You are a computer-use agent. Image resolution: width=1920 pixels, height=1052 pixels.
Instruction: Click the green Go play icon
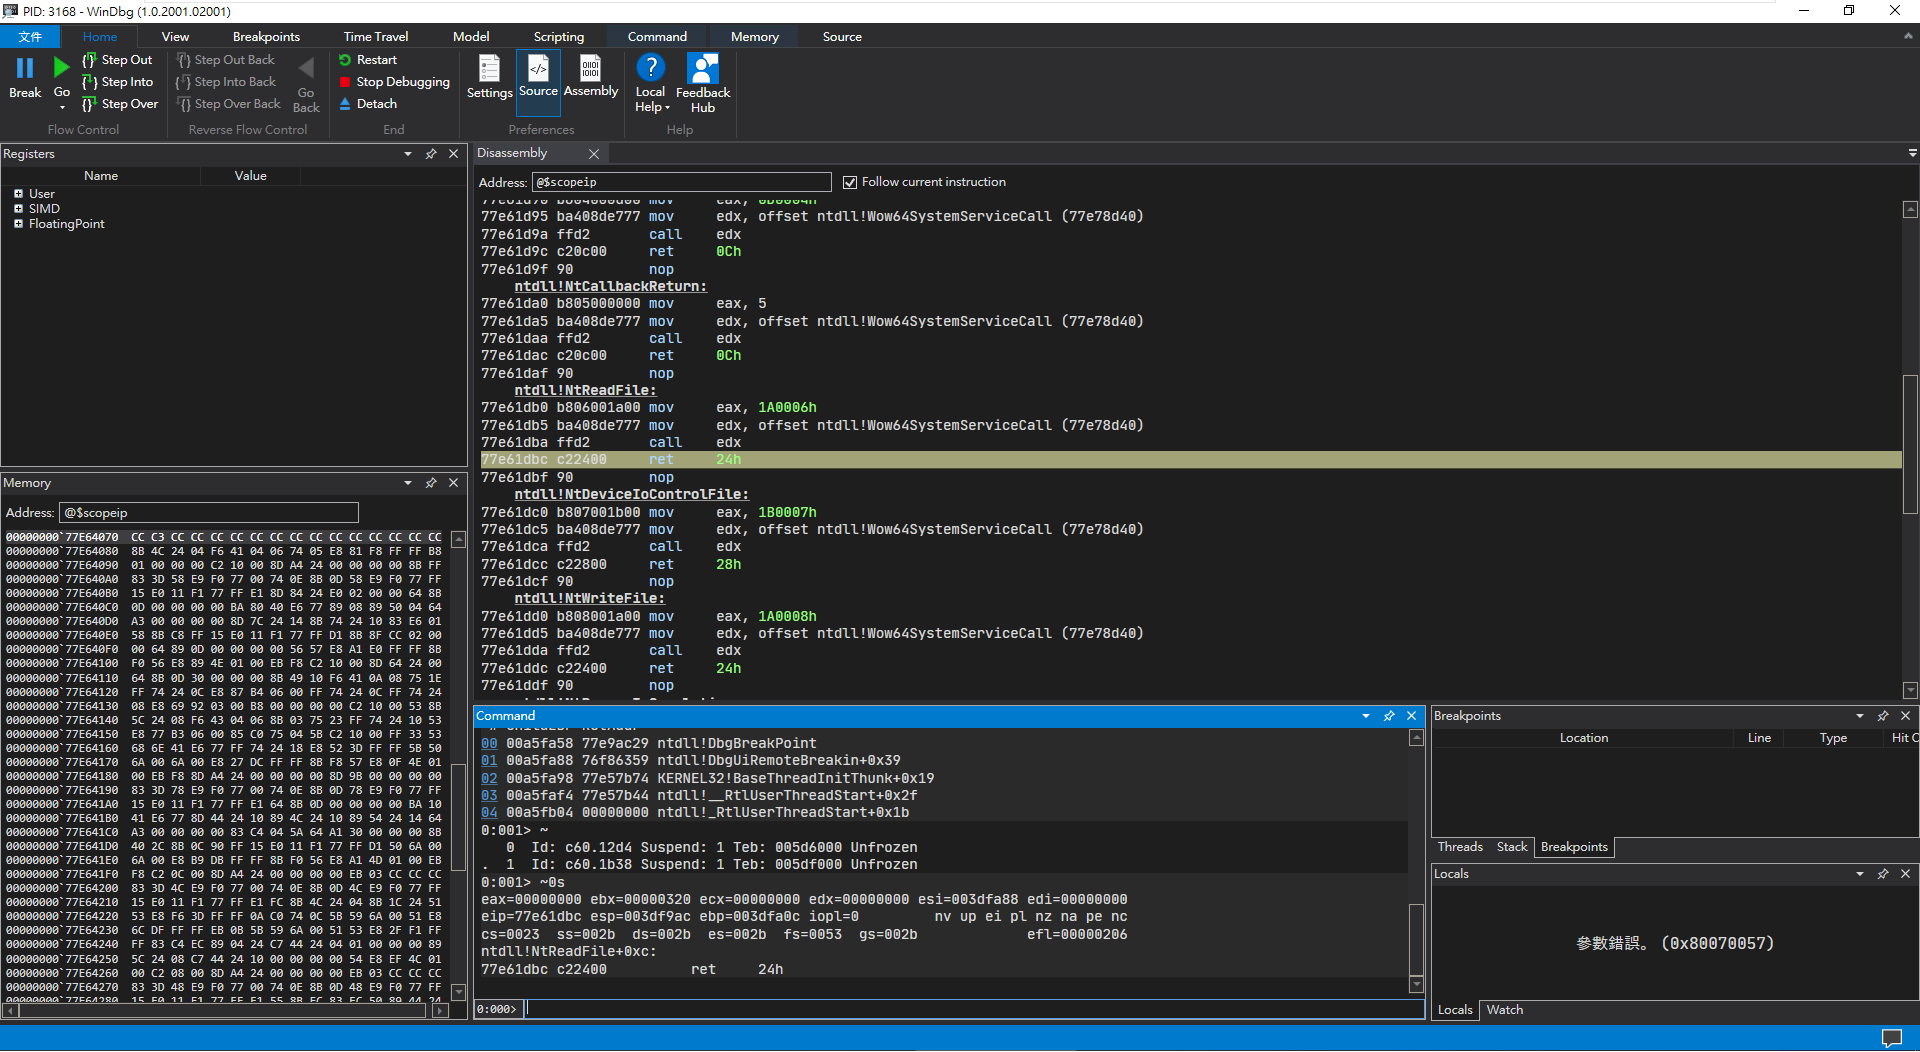coord(61,68)
